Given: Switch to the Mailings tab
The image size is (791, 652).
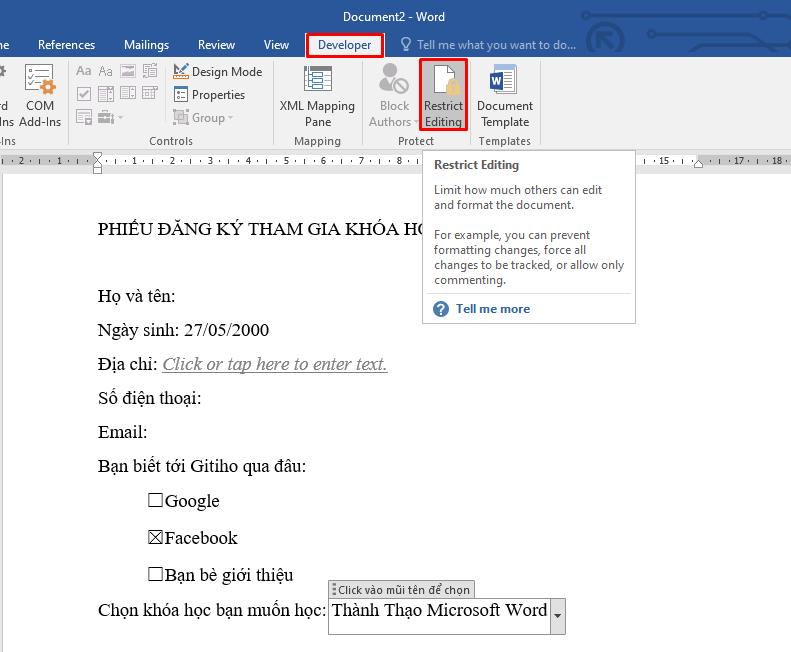Looking at the screenshot, I should coord(146,45).
